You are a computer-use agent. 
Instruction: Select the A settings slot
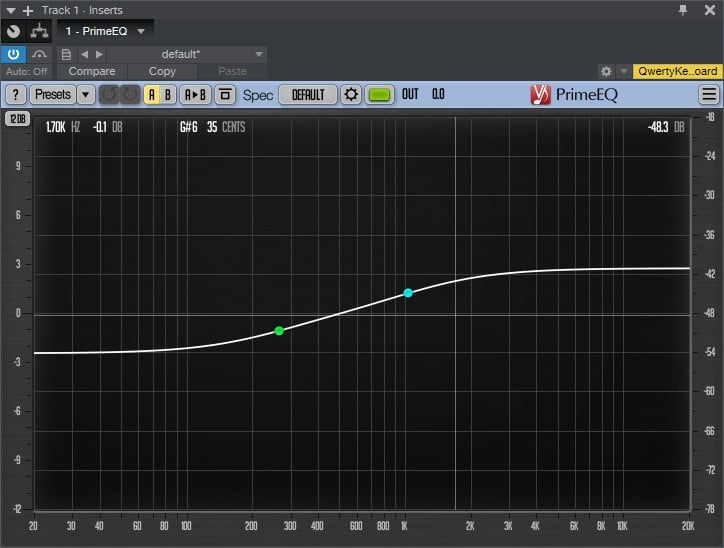click(152, 95)
